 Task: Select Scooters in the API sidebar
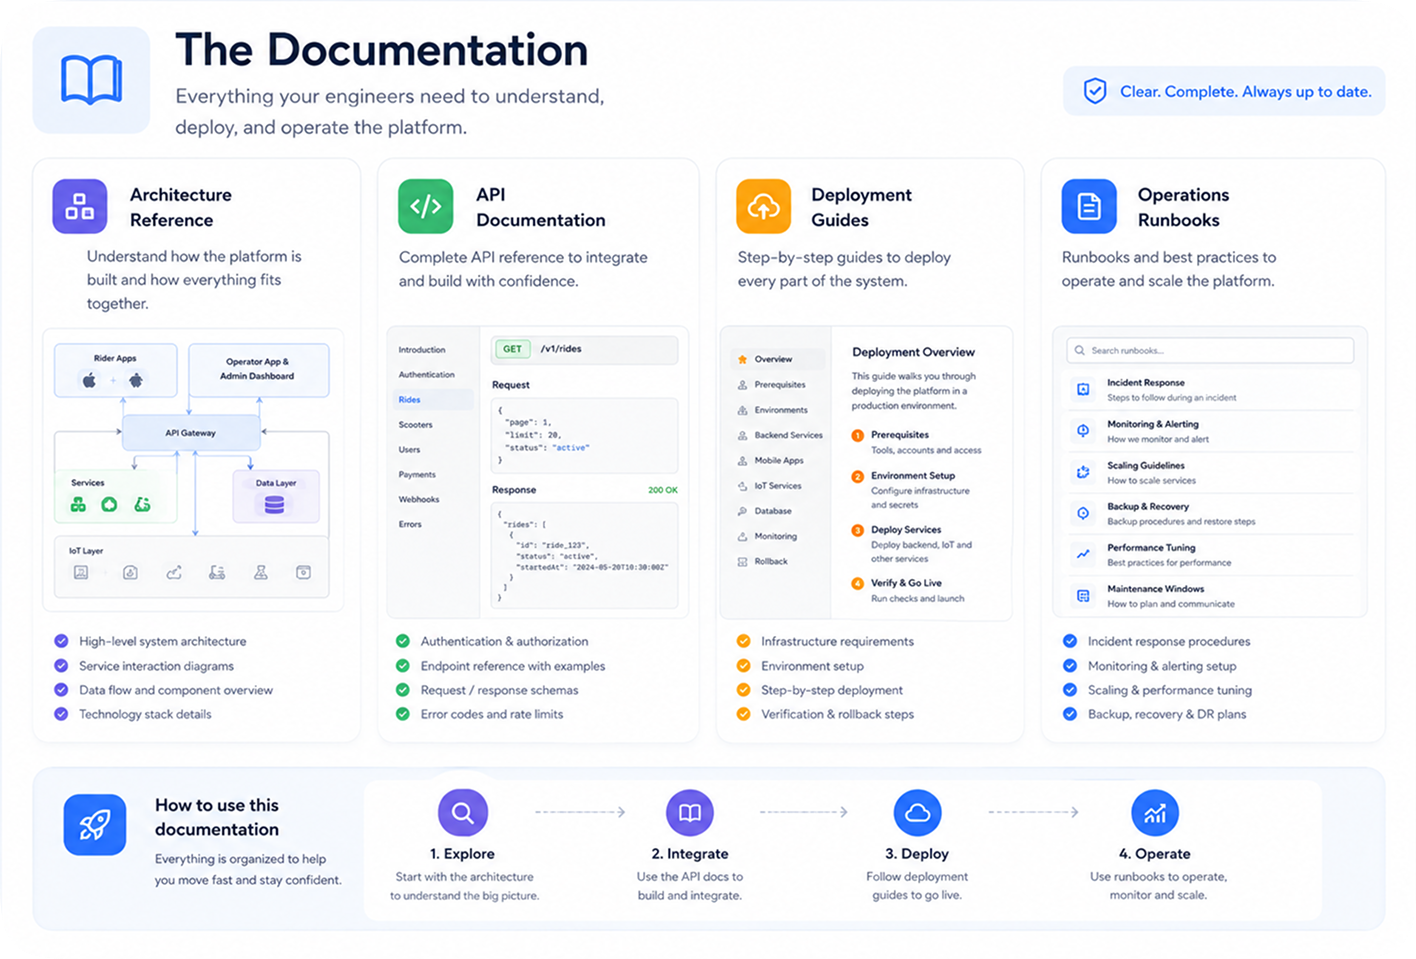(416, 425)
